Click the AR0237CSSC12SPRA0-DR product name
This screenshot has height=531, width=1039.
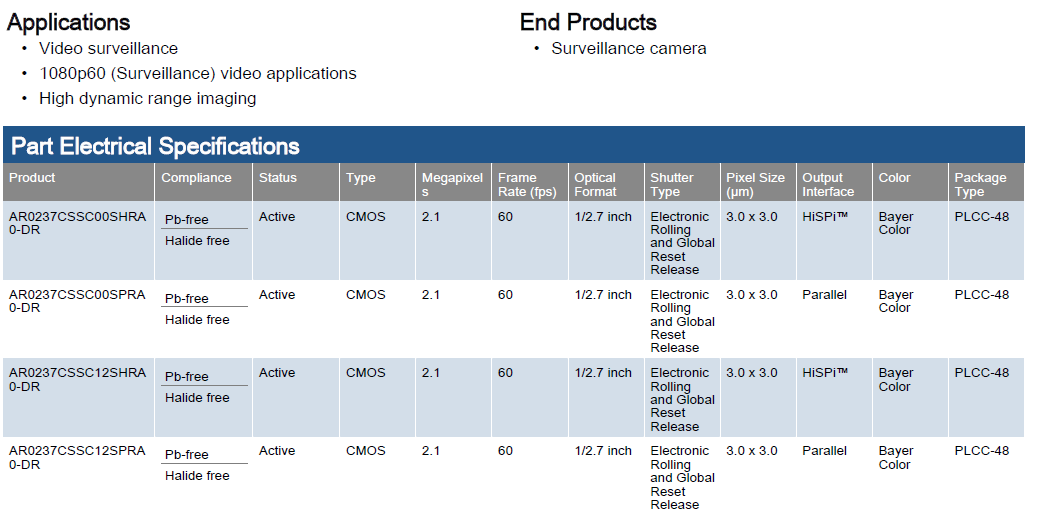[x=77, y=457]
